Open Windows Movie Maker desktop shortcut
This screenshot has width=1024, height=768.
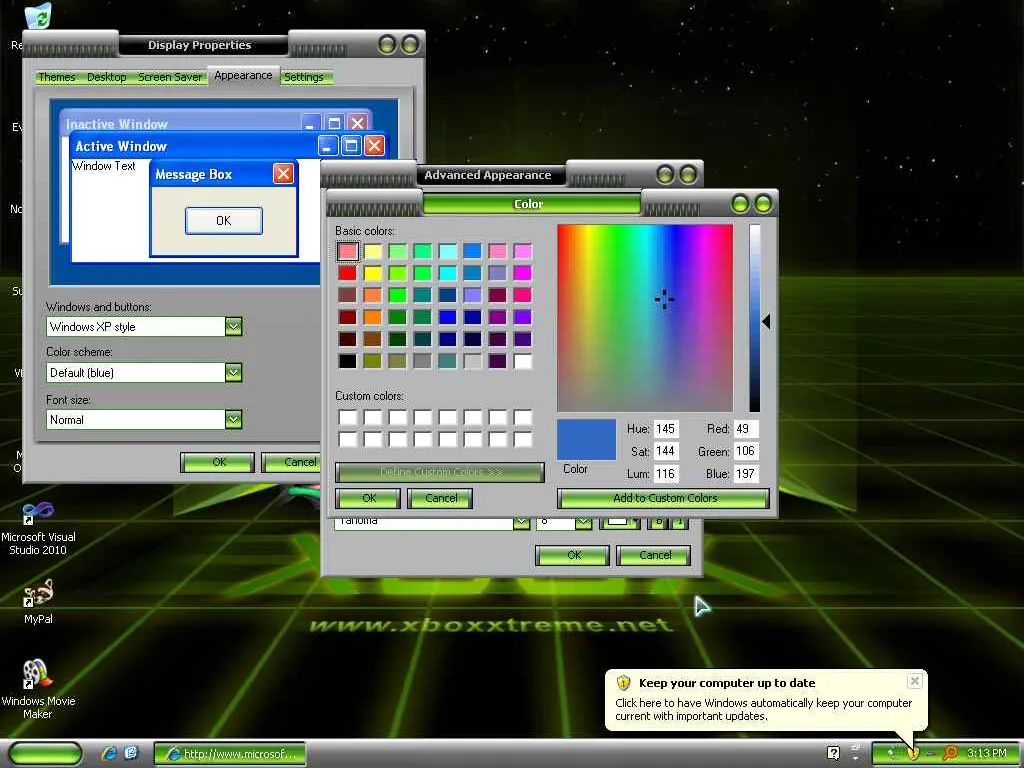coord(38,688)
